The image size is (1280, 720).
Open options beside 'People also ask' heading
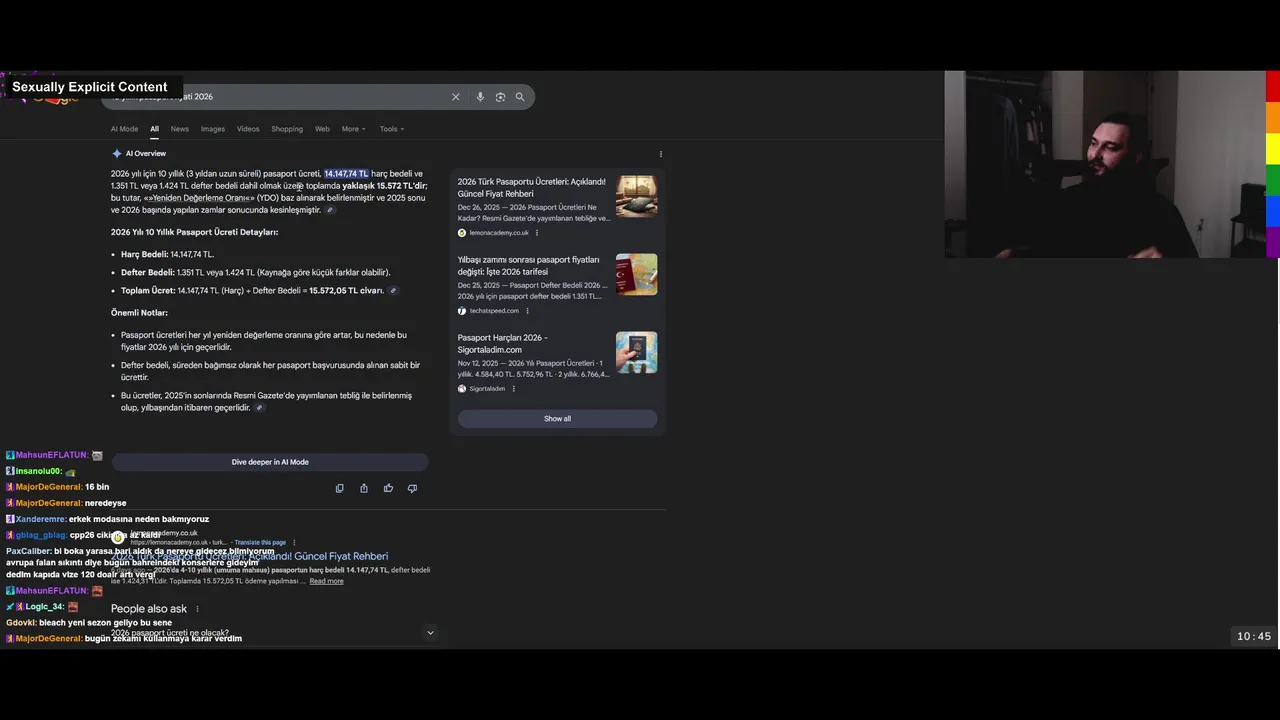pyautogui.click(x=197, y=609)
